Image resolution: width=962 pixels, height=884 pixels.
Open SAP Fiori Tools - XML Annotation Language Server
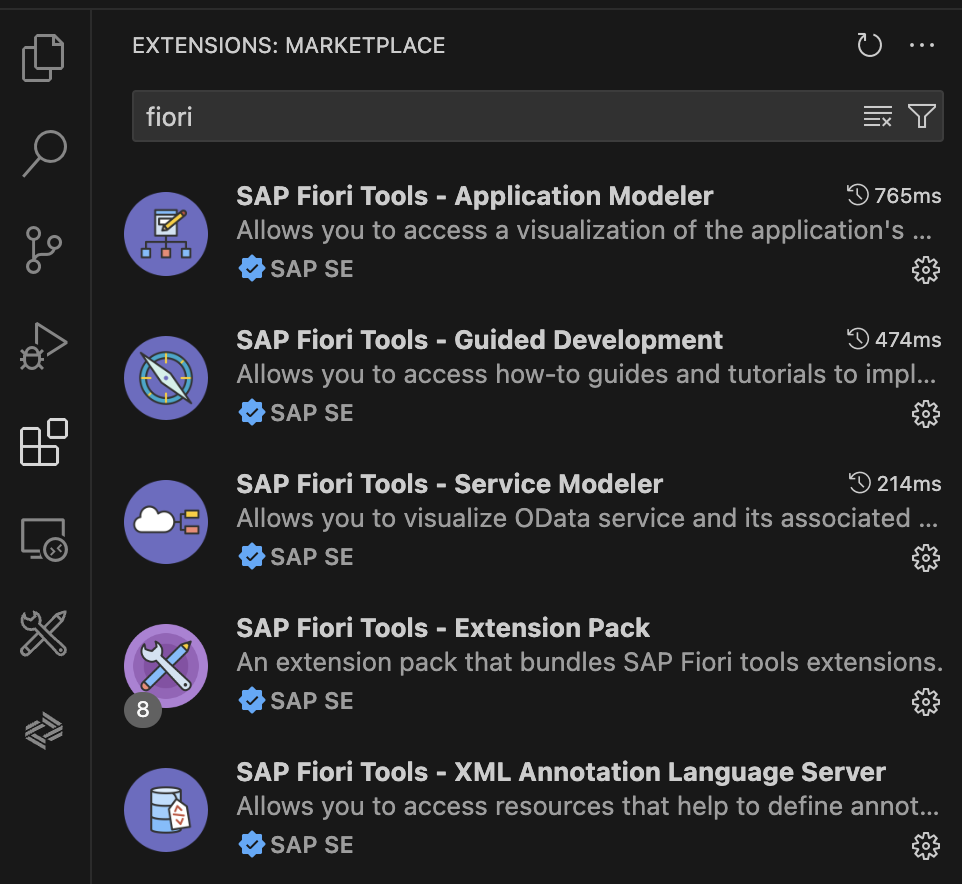[x=560, y=772]
